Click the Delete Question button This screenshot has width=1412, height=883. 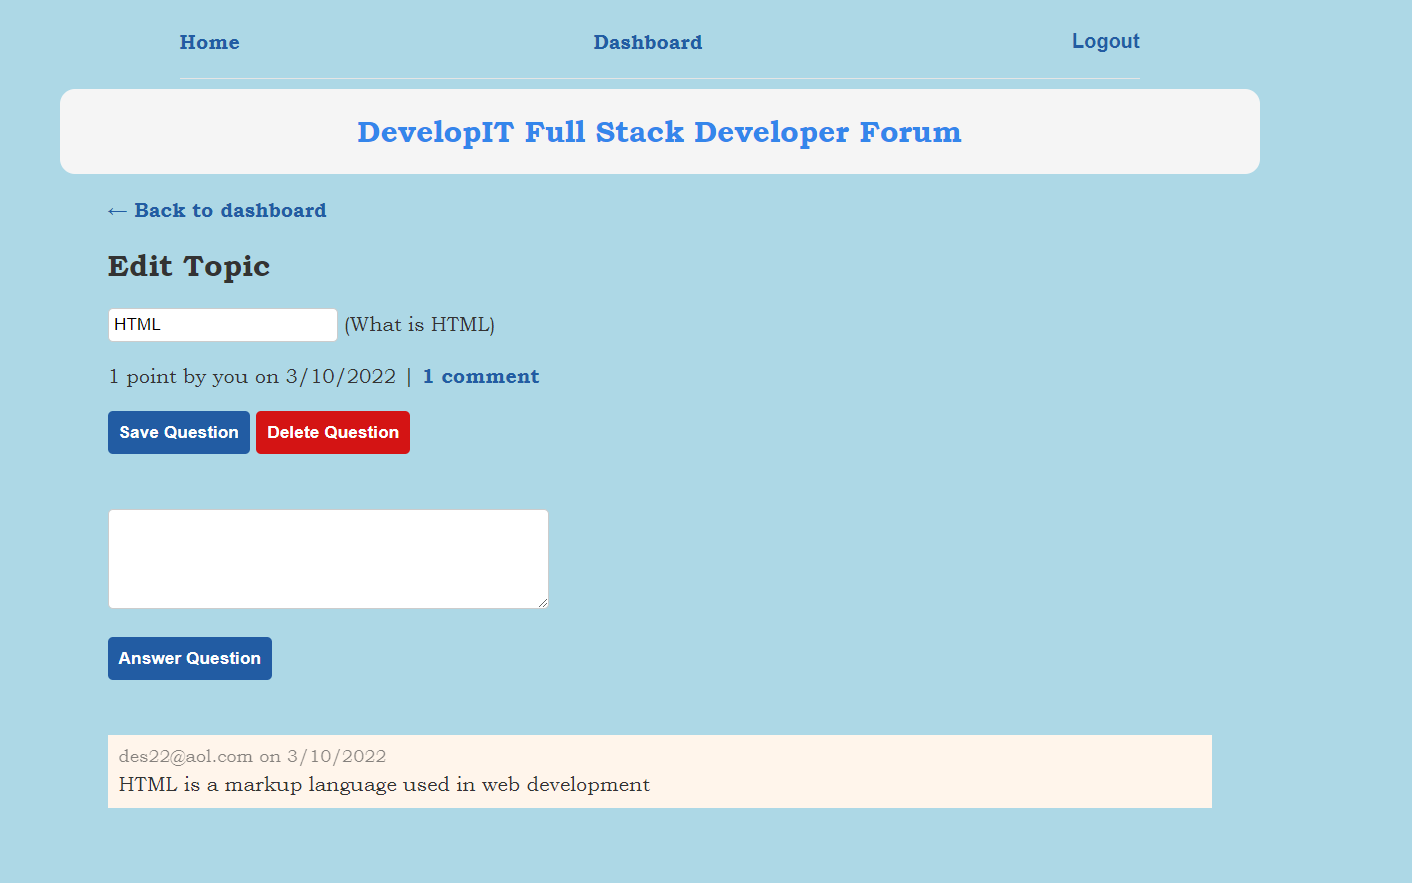coord(332,432)
